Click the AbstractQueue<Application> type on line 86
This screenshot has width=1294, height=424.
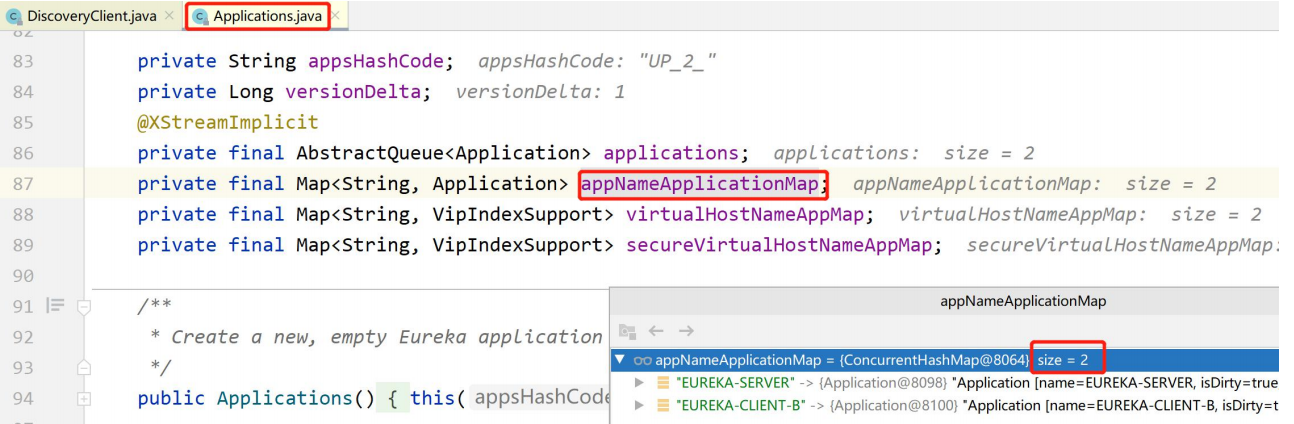click(444, 153)
